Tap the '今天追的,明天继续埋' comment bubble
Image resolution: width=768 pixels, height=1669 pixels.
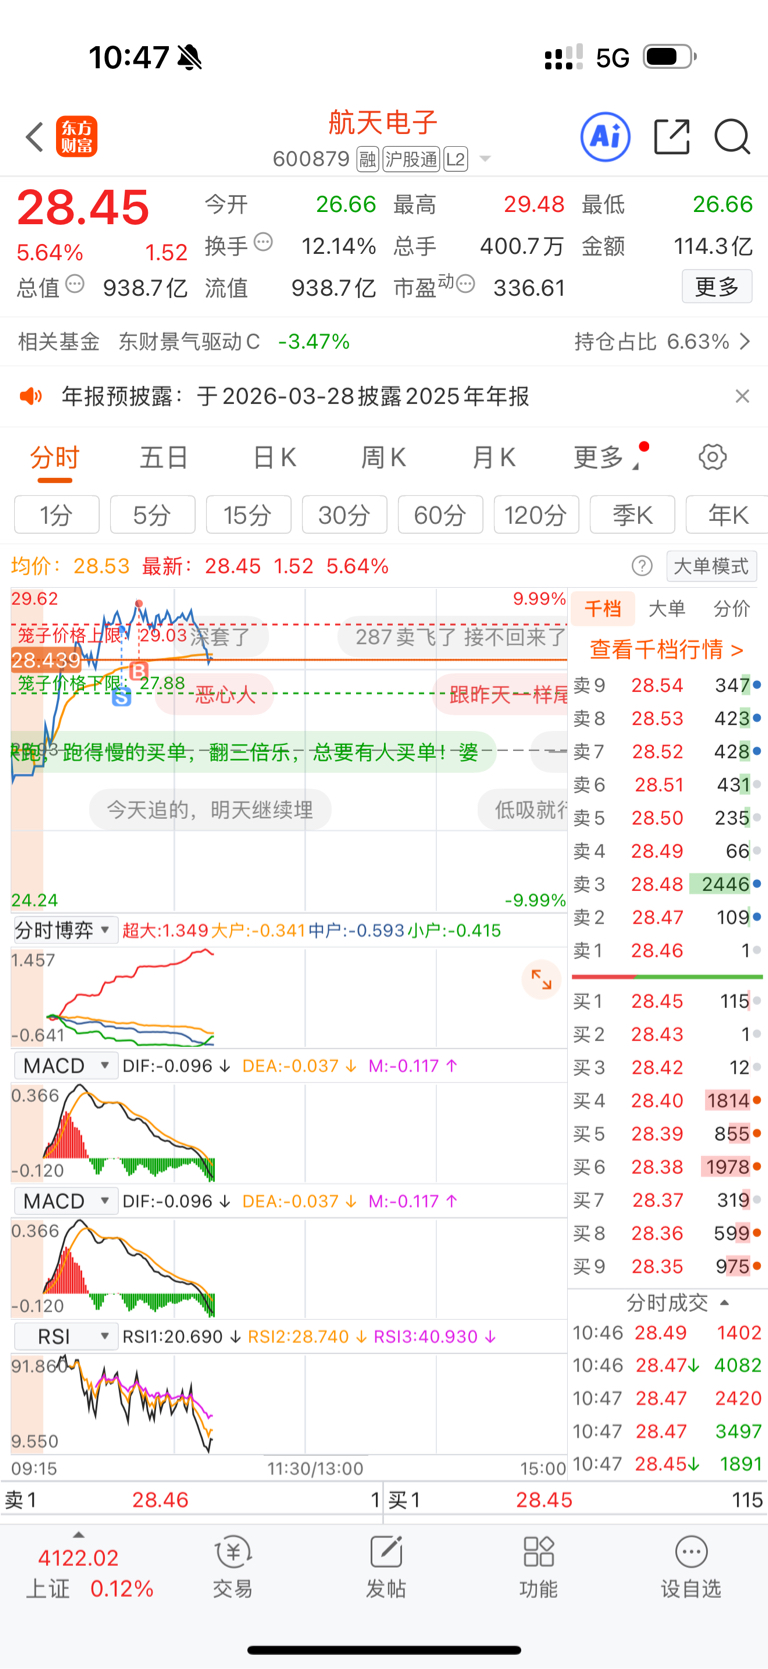210,809
